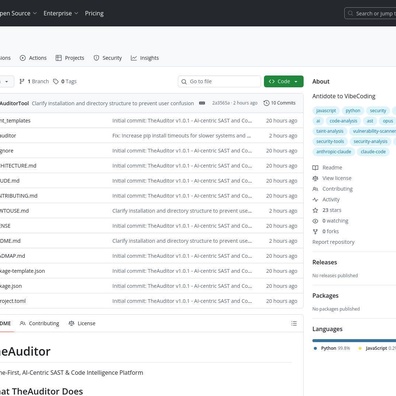Click the Projects table icon
Image resolution: width=396 pixels, height=396 pixels.
[59, 58]
